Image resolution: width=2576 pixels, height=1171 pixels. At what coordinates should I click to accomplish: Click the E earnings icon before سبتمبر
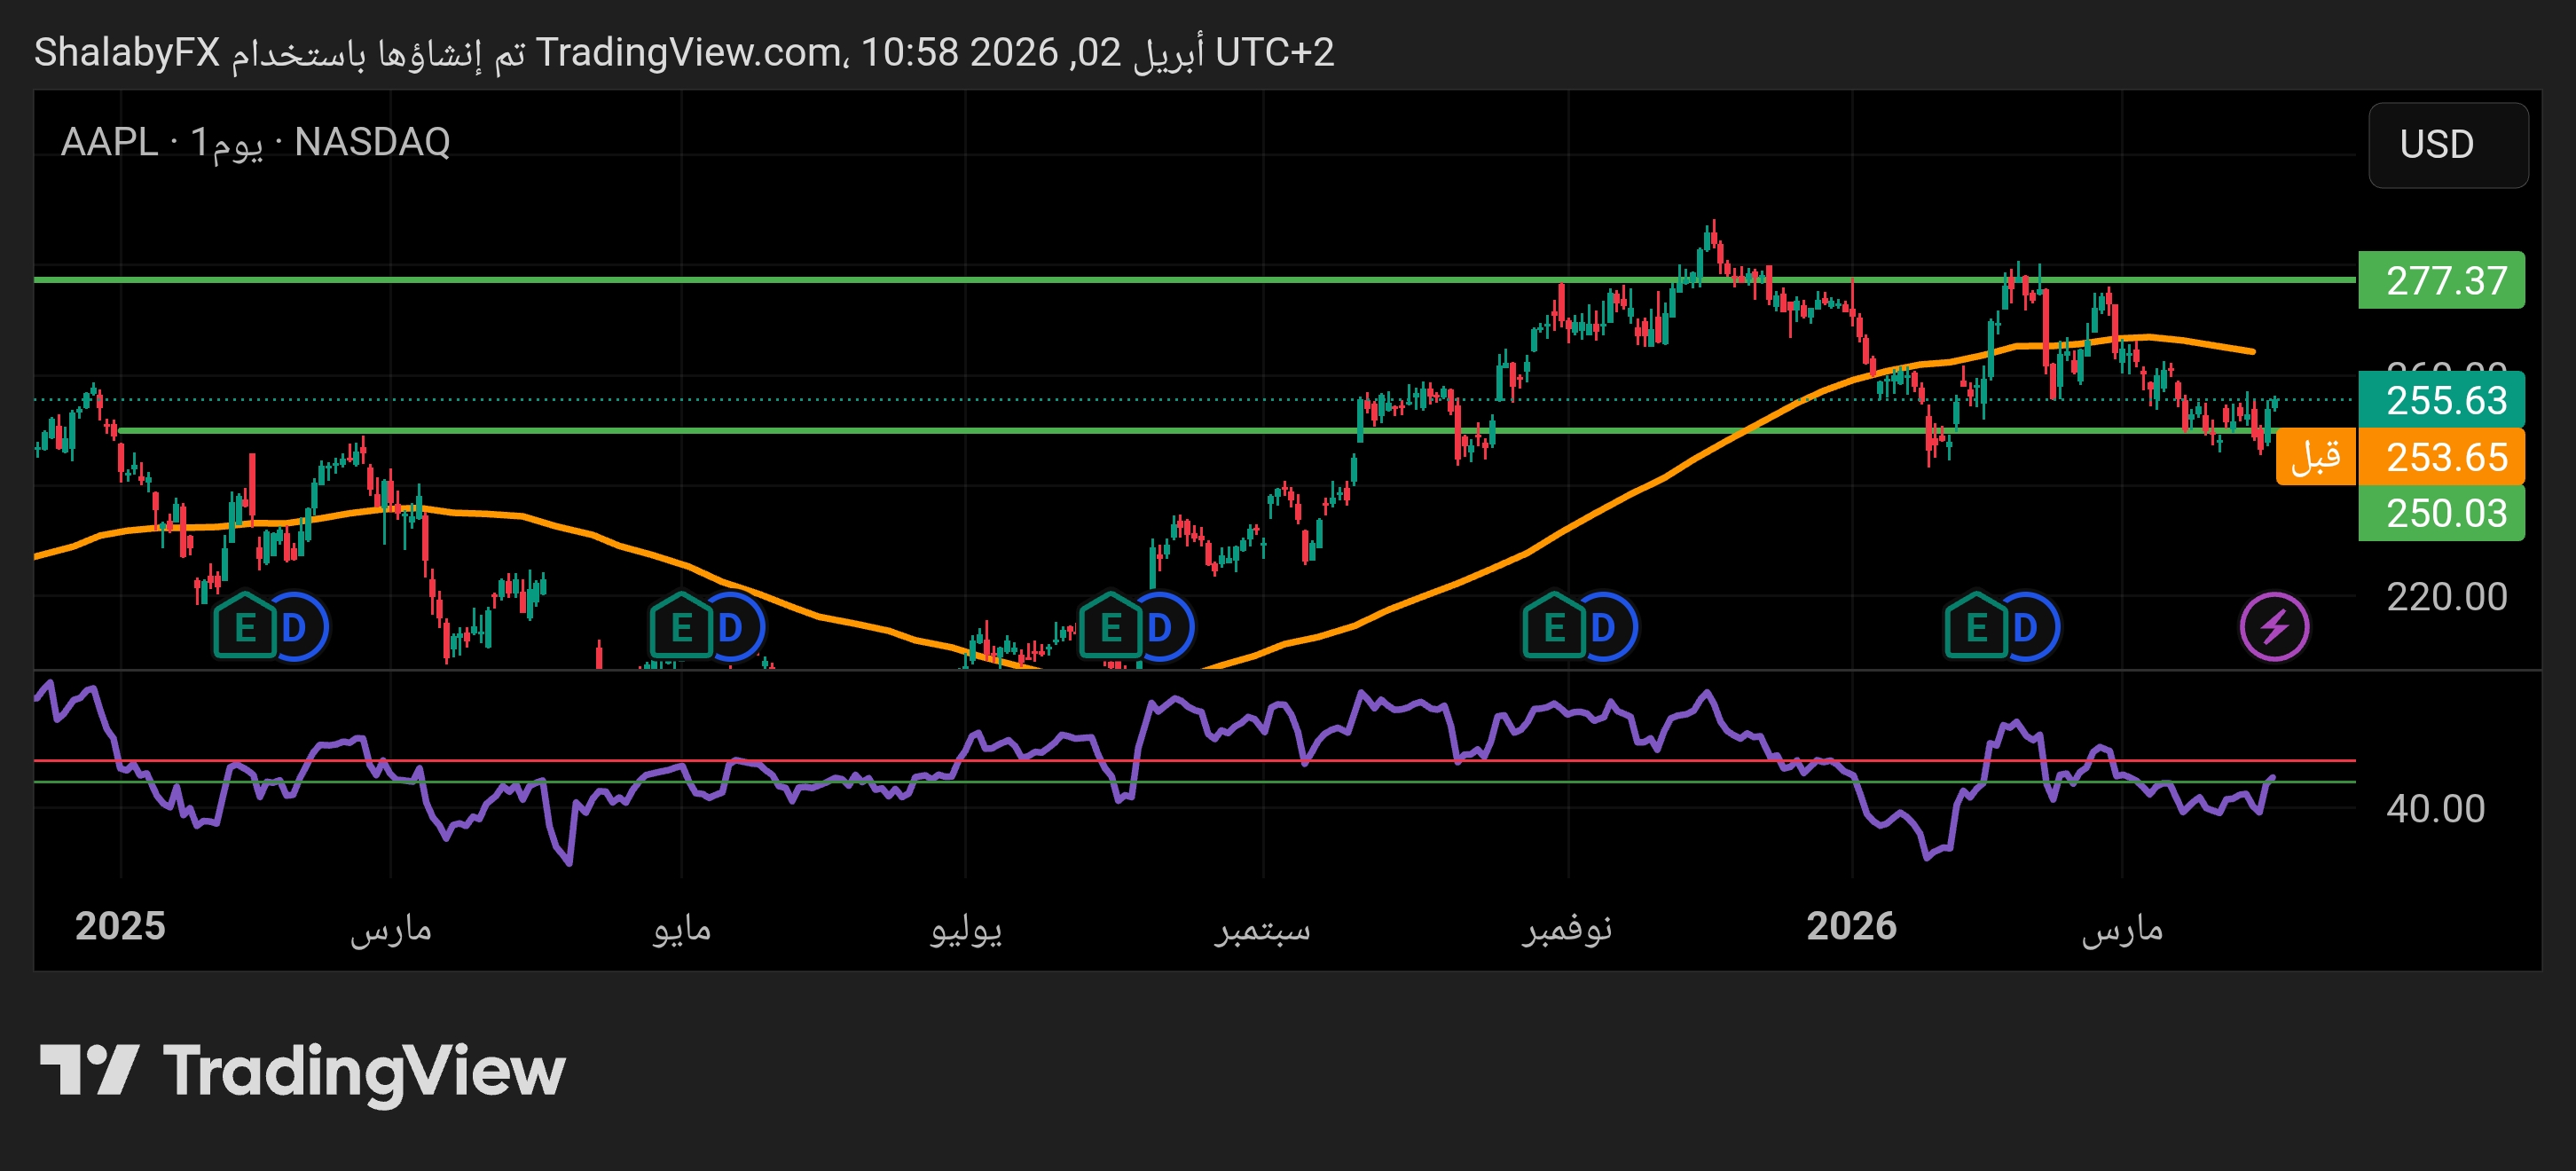point(1109,627)
